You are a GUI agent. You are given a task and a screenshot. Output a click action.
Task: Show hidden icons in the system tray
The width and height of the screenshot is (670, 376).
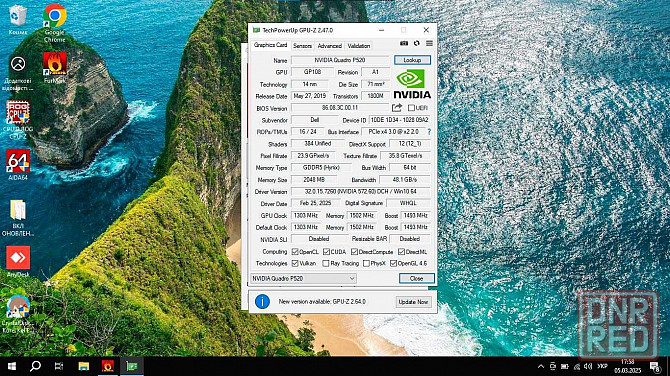click(541, 366)
